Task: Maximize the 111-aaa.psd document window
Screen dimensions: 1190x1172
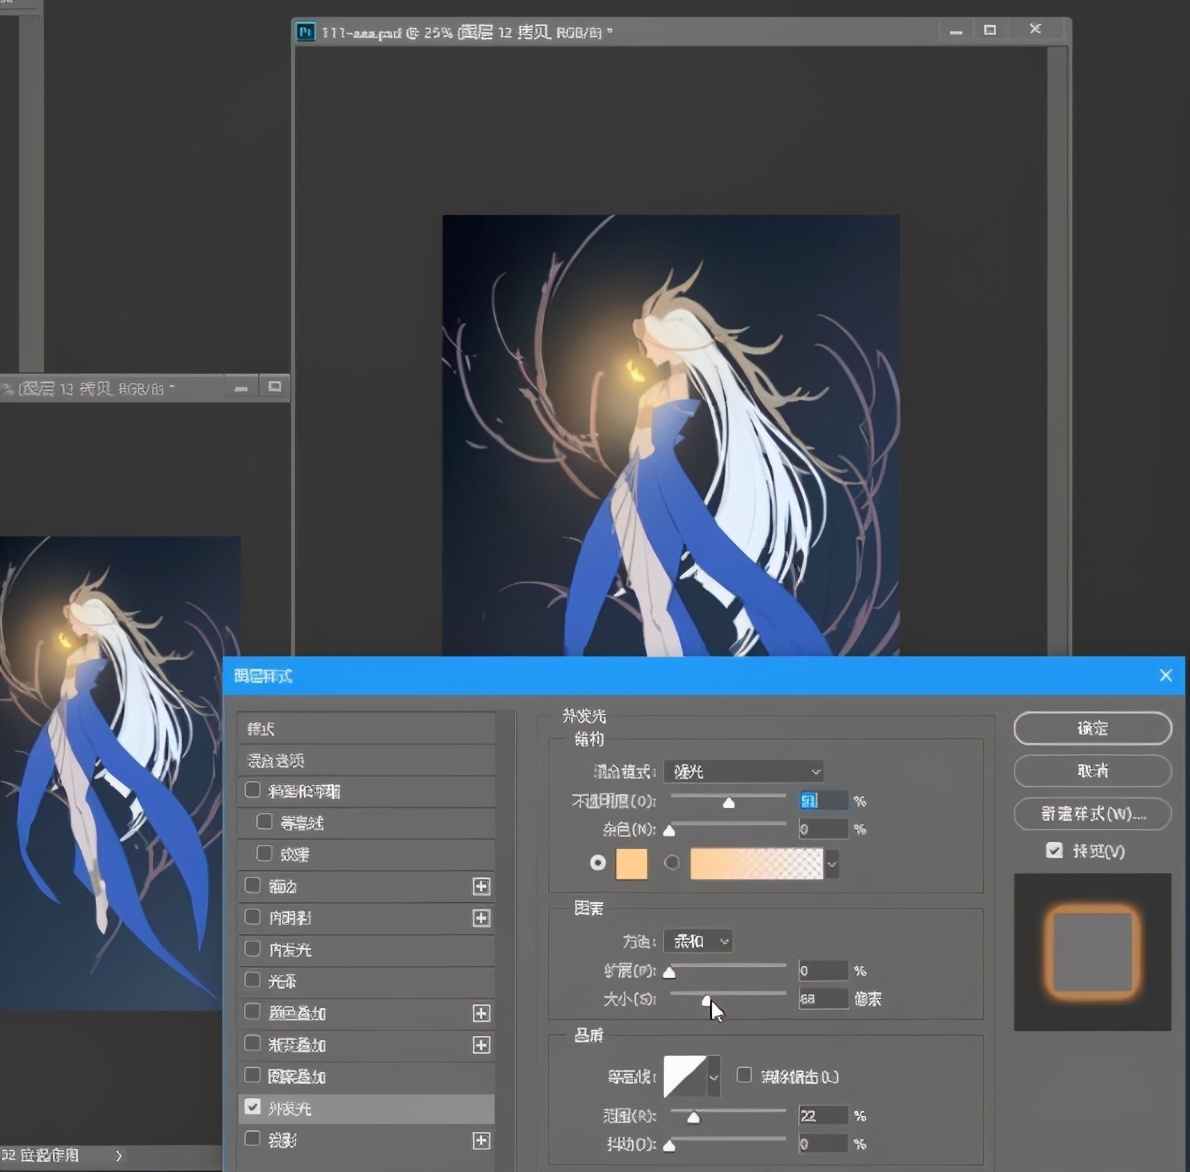Action: coord(990,30)
